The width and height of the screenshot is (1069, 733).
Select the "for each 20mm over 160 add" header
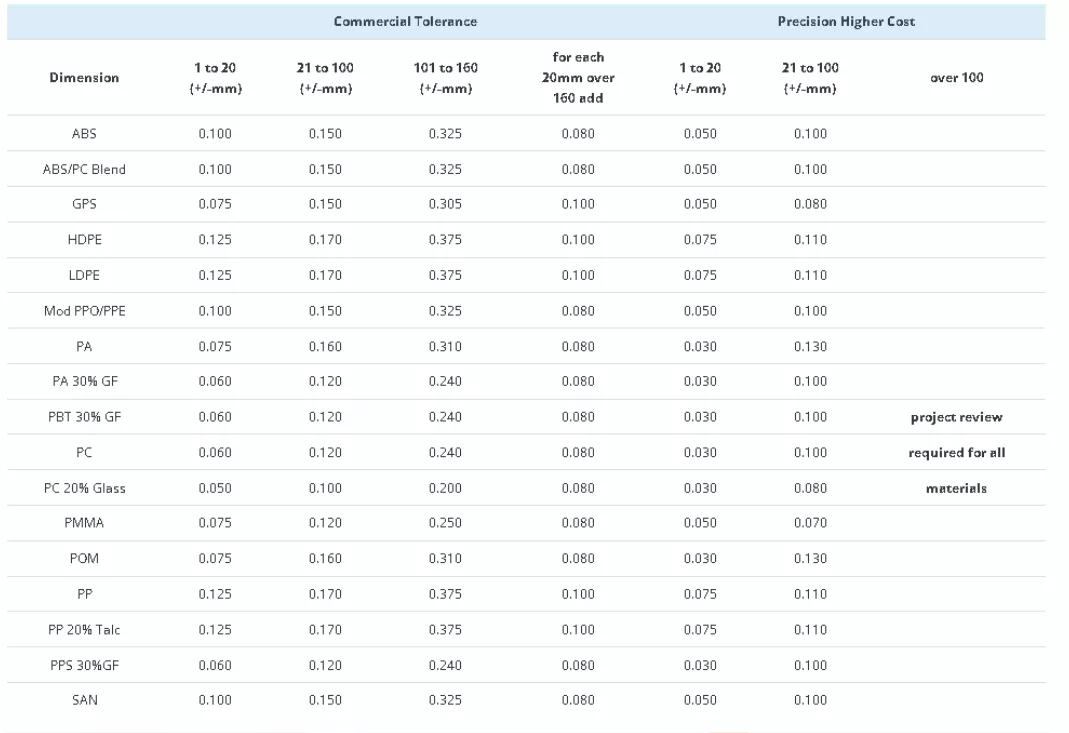tap(579, 77)
